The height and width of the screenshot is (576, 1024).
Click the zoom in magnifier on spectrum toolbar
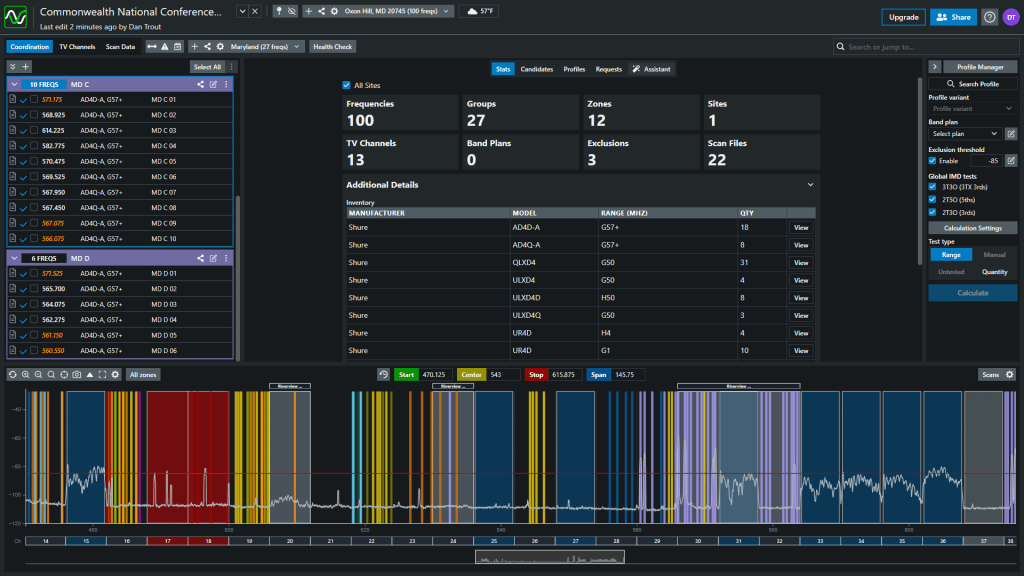[x=24, y=374]
